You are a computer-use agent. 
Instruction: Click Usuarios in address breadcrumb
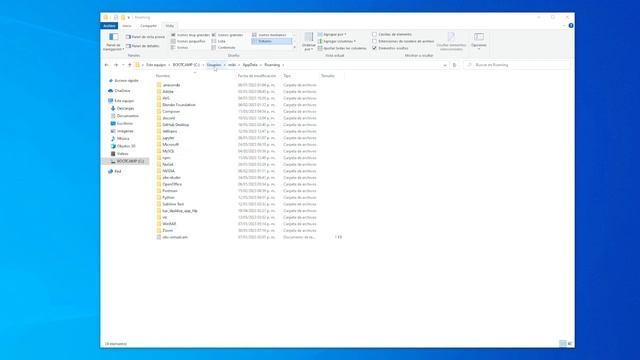[x=214, y=65]
